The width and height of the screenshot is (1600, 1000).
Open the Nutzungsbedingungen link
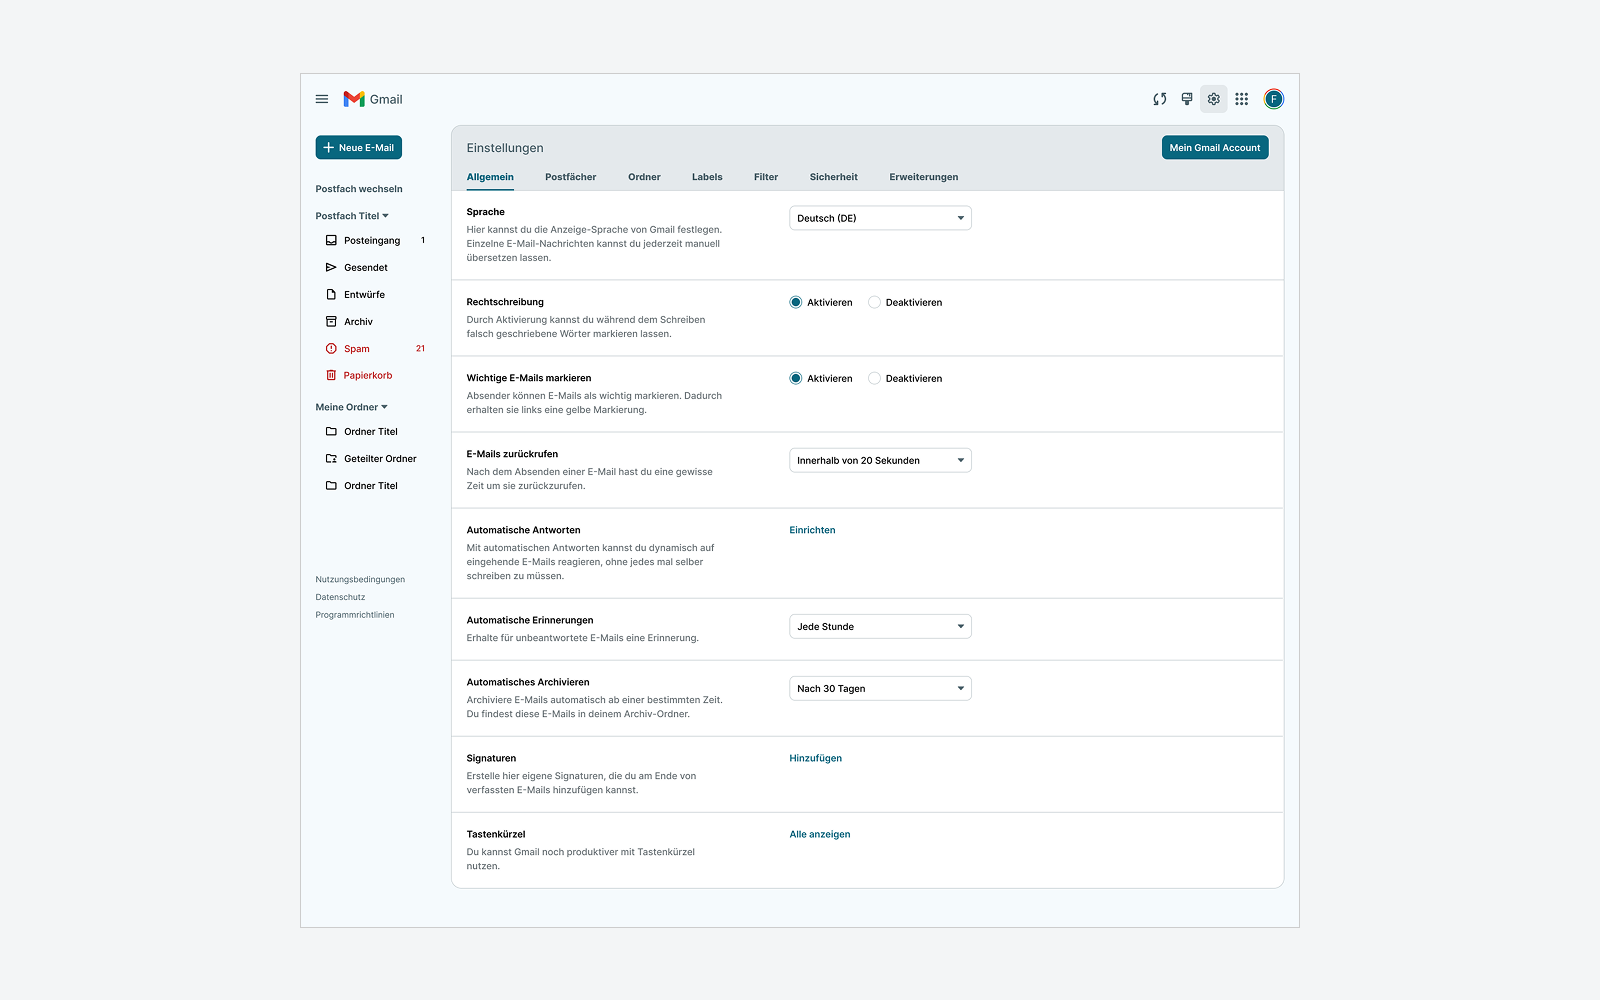pos(360,580)
